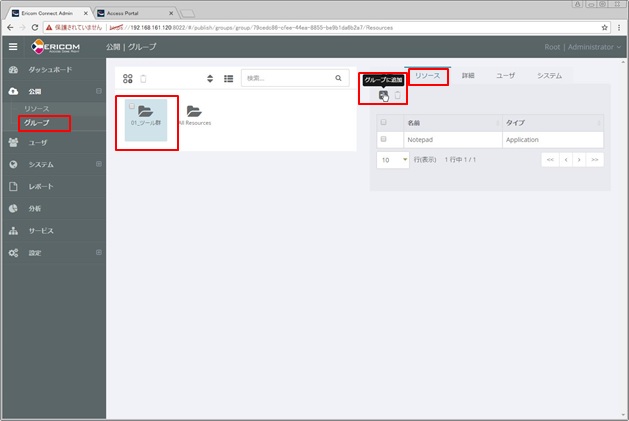
Task: Tick the Notepad row checkbox
Action: pos(383,140)
